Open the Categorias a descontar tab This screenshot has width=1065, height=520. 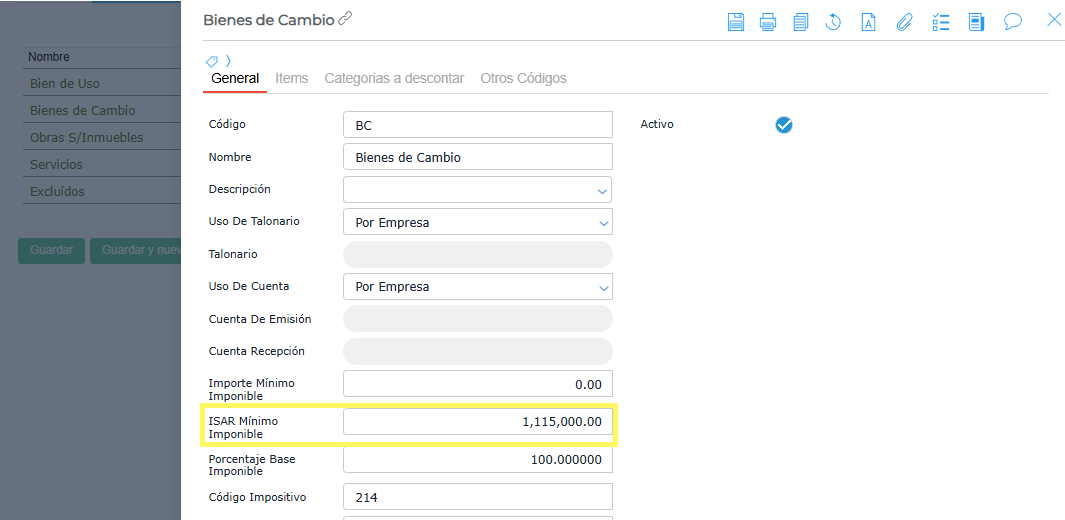pyautogui.click(x=394, y=78)
